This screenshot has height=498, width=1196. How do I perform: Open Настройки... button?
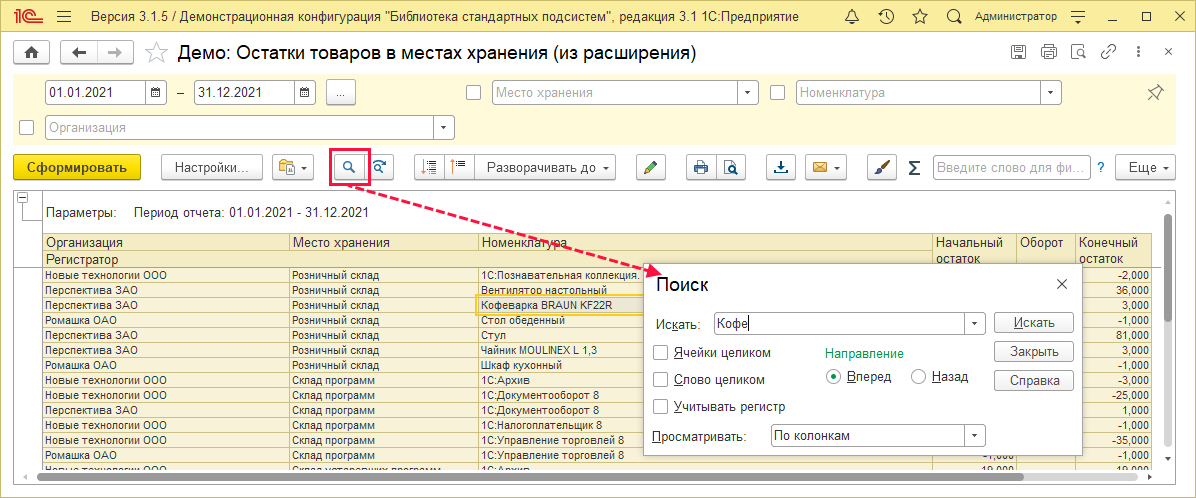(x=212, y=167)
